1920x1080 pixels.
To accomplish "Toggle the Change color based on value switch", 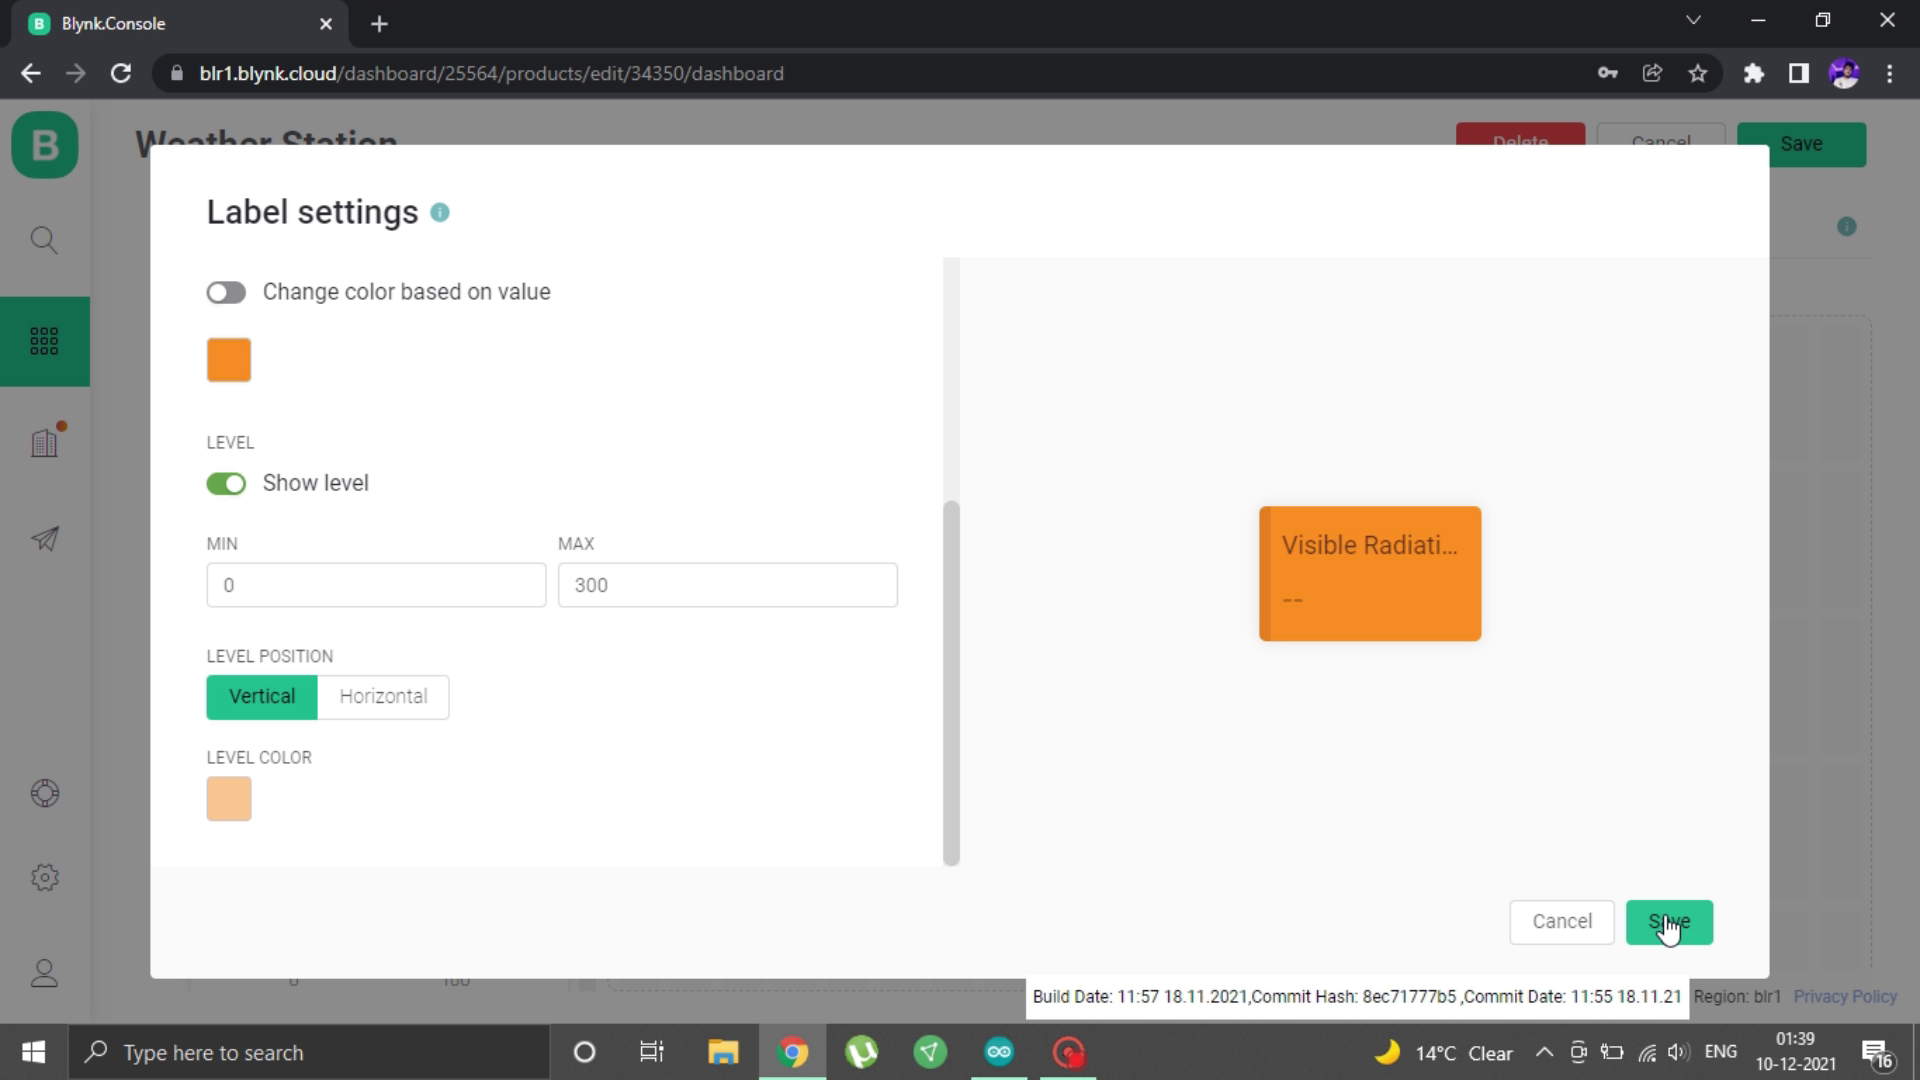I will 227,291.
